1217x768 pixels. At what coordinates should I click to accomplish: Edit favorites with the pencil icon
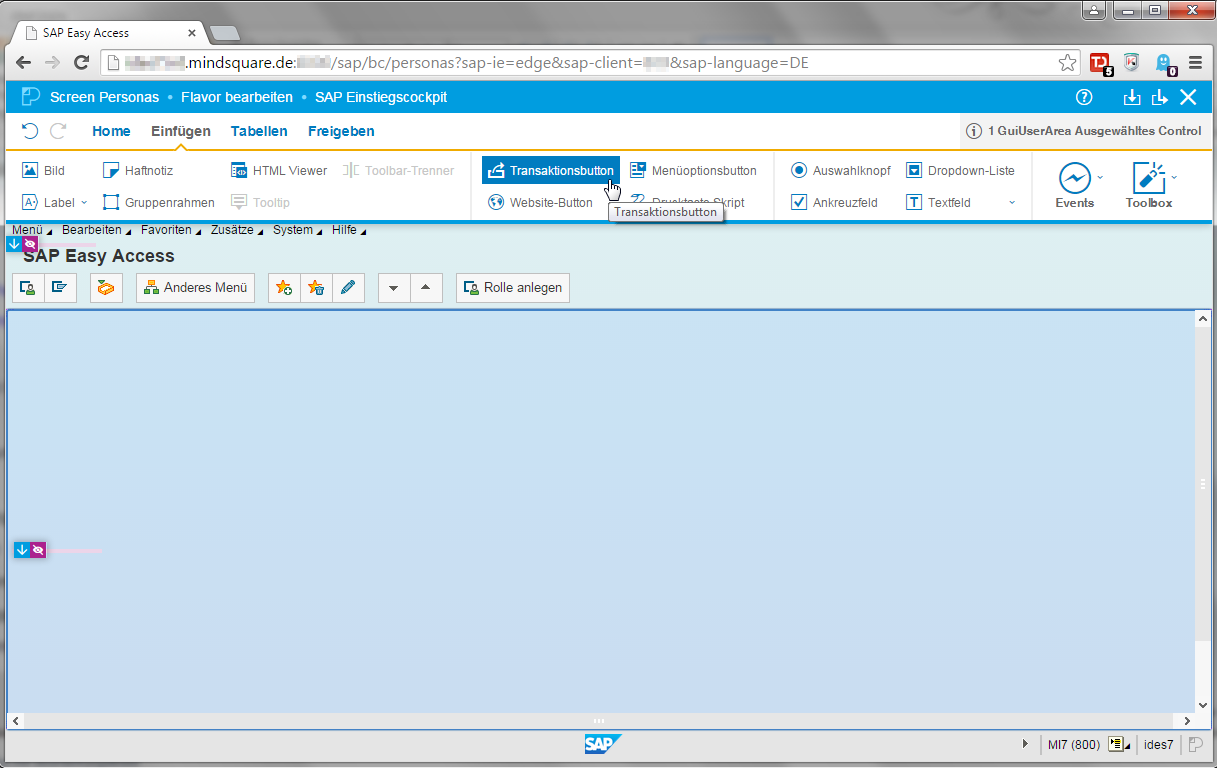[x=348, y=288]
